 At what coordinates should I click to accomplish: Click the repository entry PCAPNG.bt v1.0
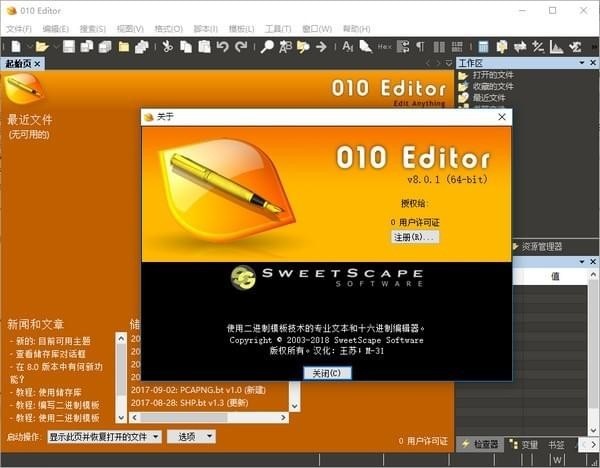198,390
